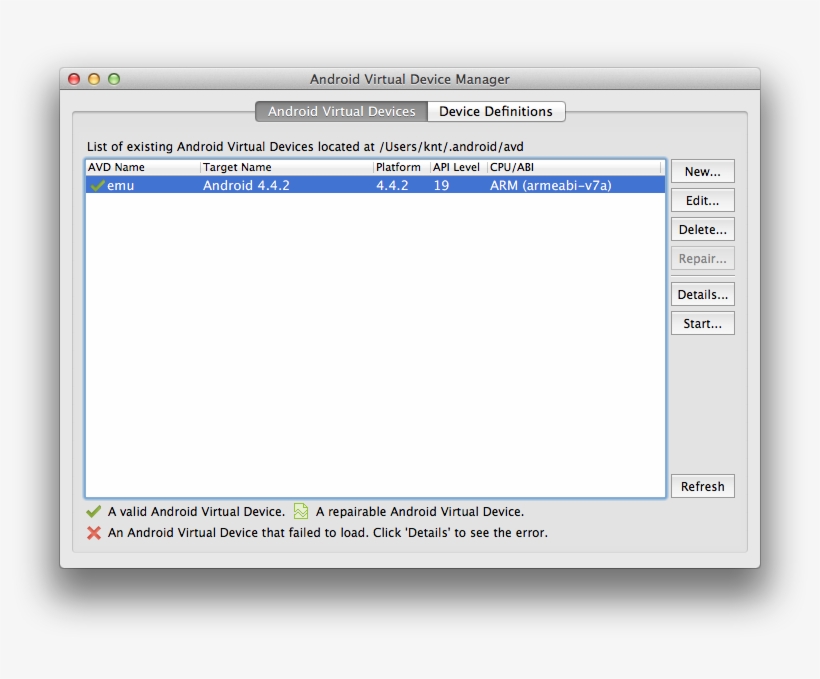Screen dimensions: 820x679
Task: Delete the selected emu AVD
Action: (702, 229)
